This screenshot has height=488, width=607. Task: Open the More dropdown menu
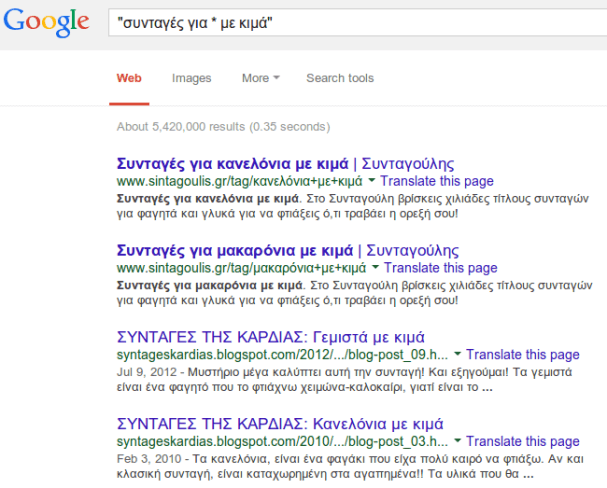pos(261,78)
